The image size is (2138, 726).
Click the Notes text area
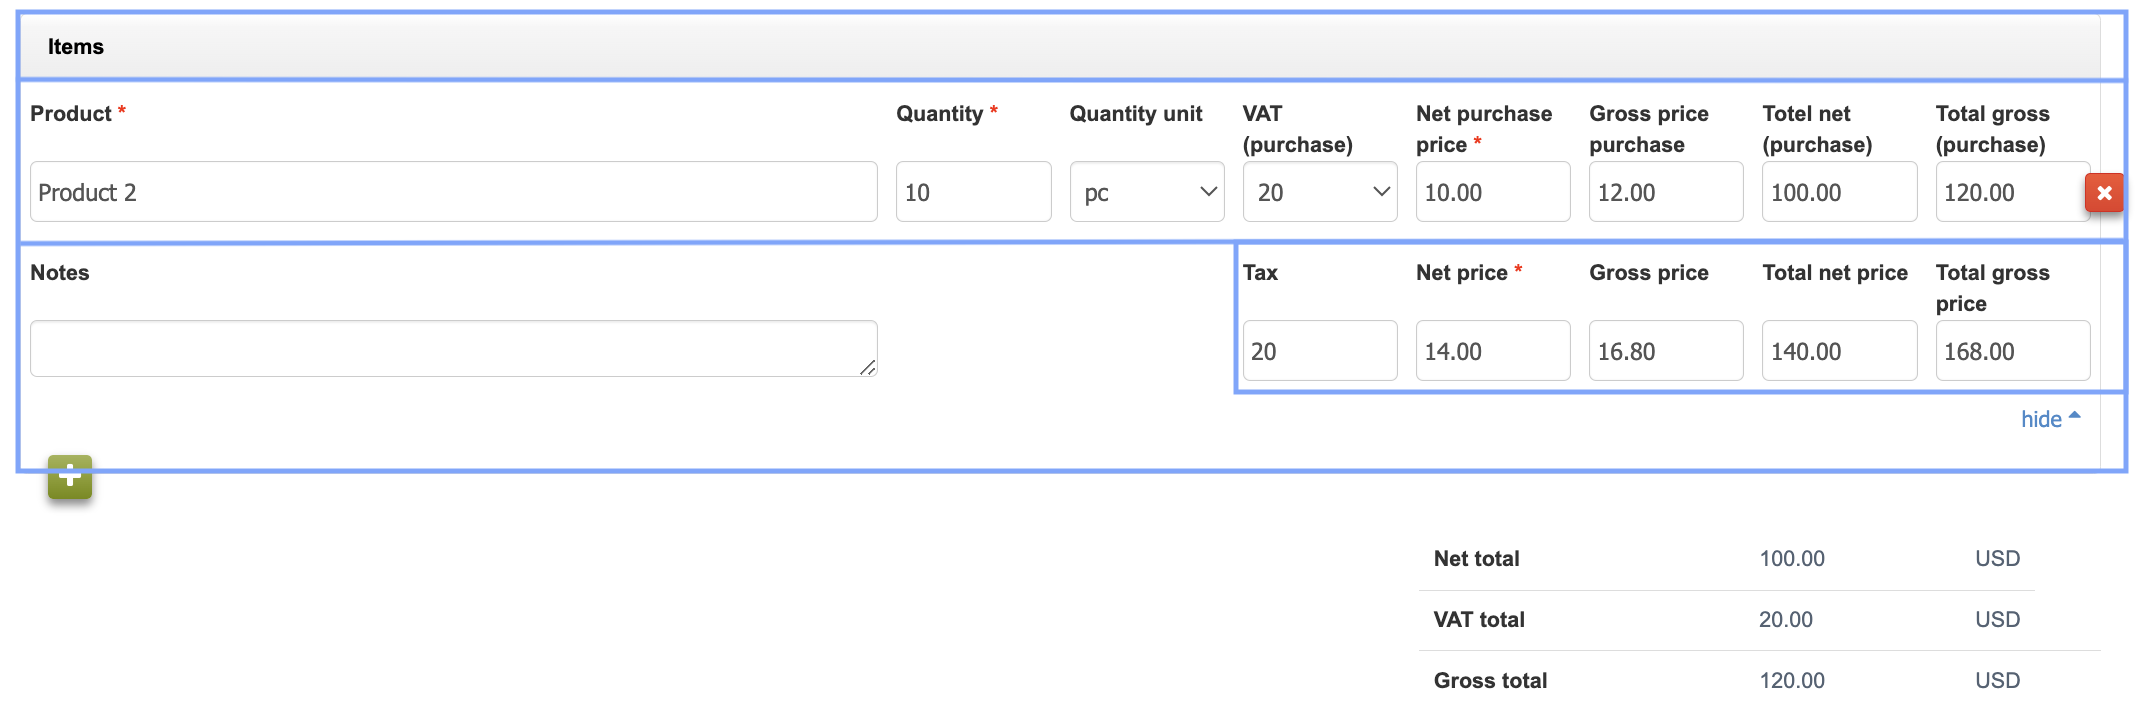(453, 348)
